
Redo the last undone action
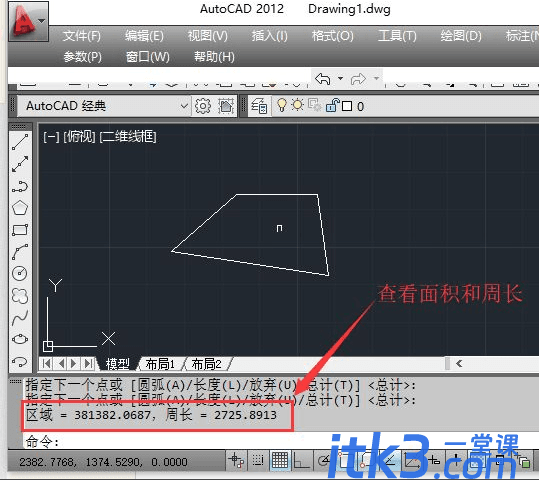point(358,79)
